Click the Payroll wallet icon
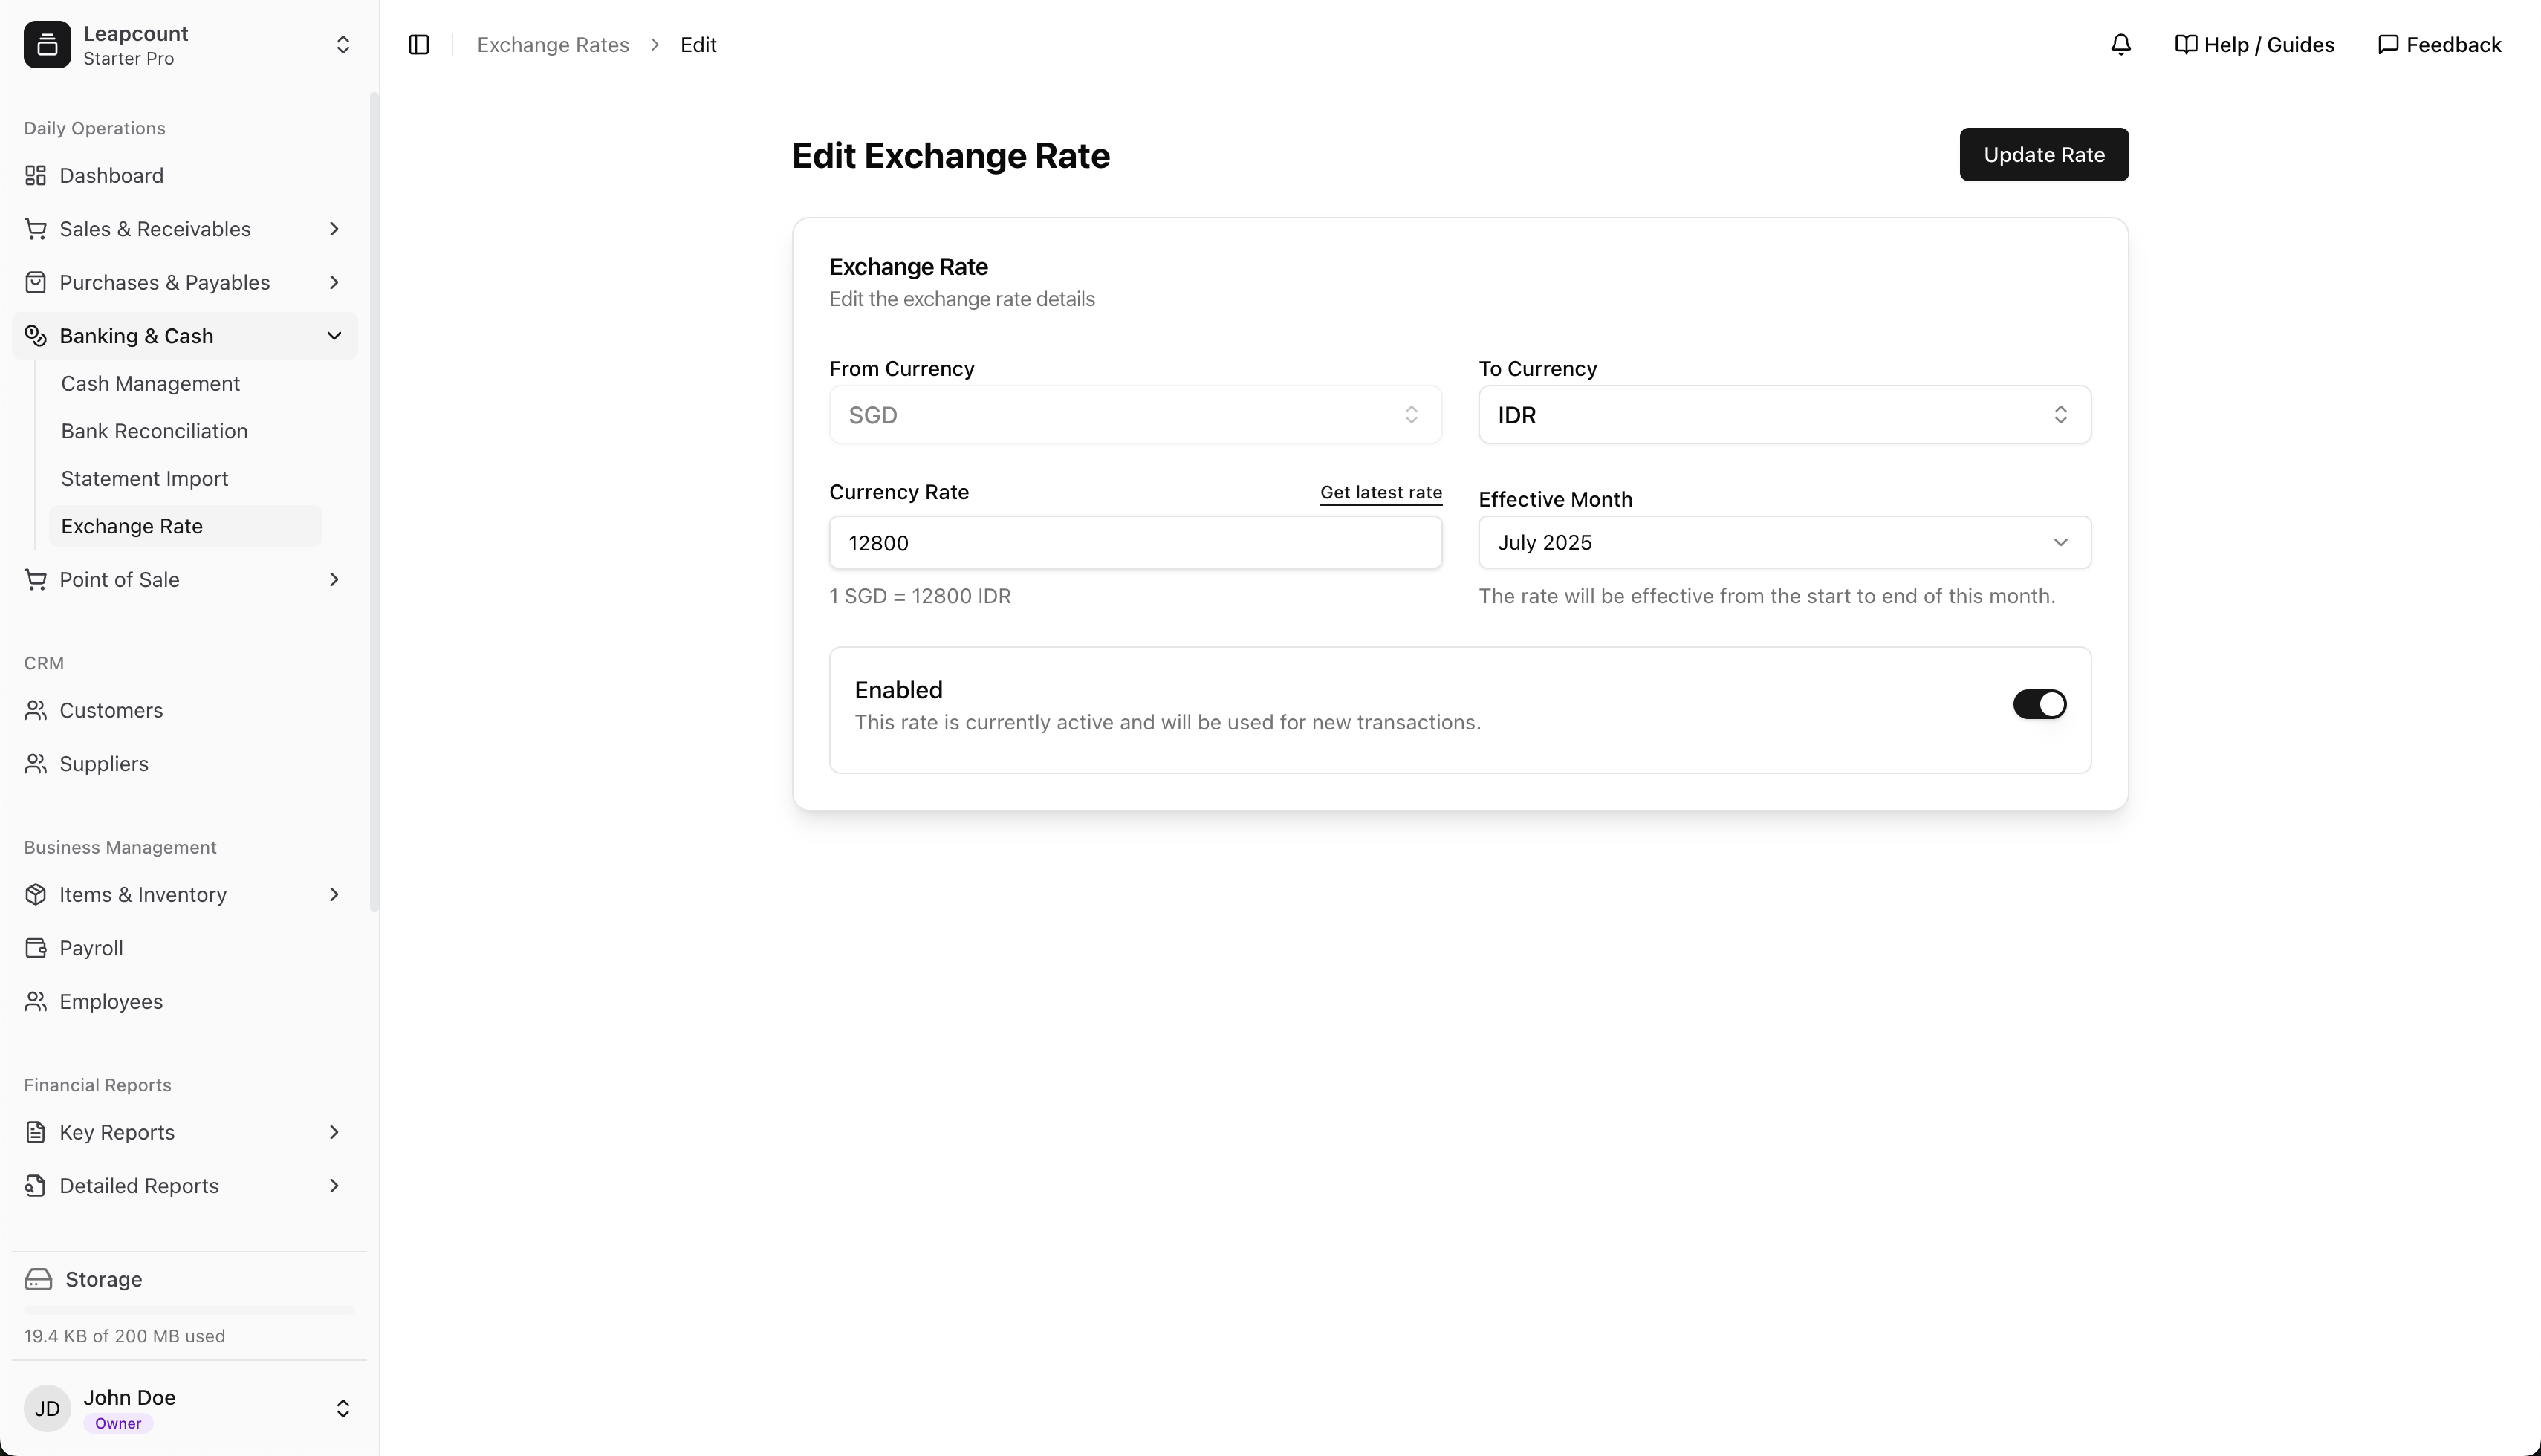The height and width of the screenshot is (1456, 2541). coord(36,948)
